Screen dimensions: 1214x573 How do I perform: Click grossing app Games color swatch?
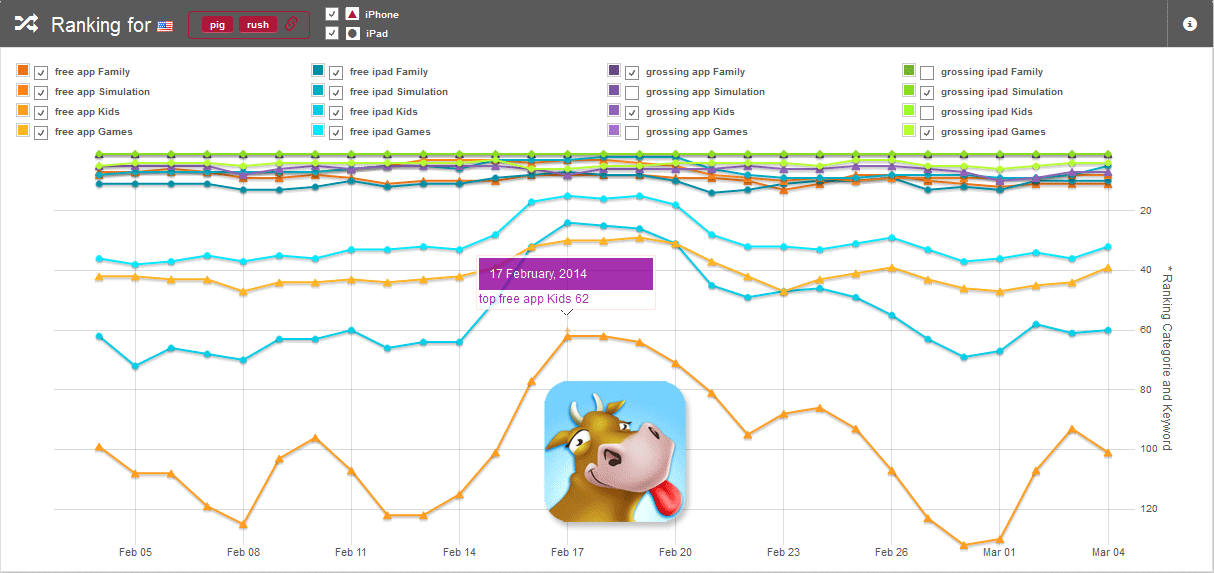[x=614, y=130]
